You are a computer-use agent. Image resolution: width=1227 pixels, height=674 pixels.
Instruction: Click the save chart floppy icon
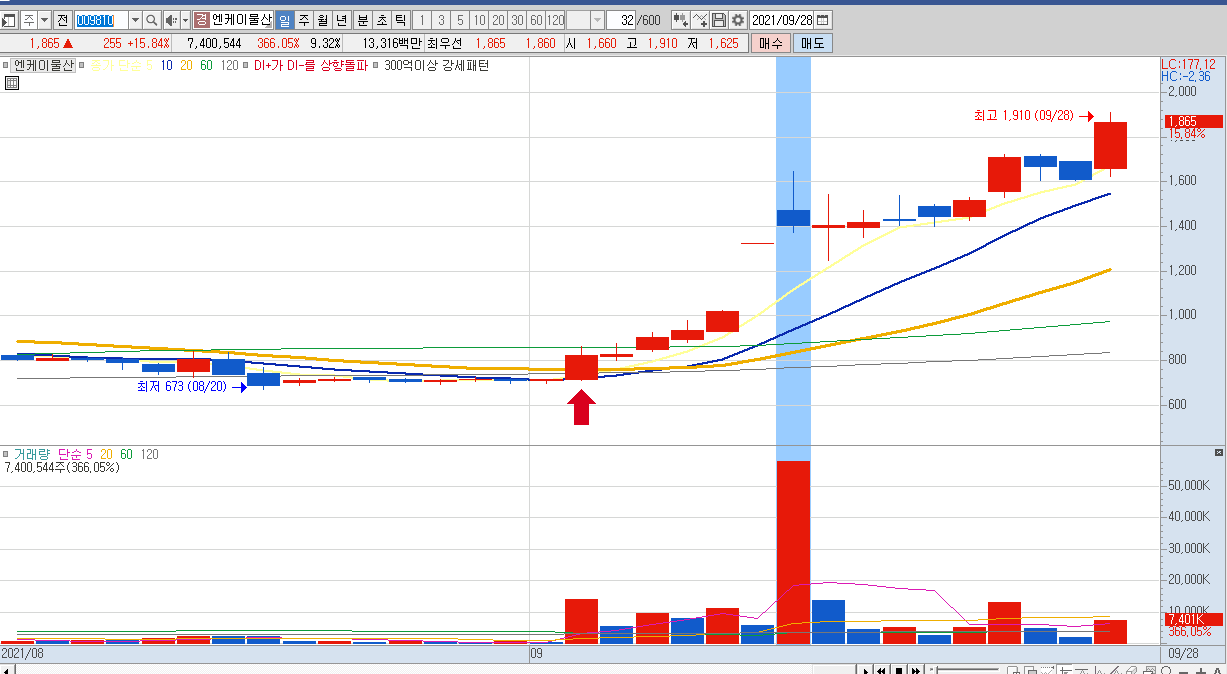[719, 20]
